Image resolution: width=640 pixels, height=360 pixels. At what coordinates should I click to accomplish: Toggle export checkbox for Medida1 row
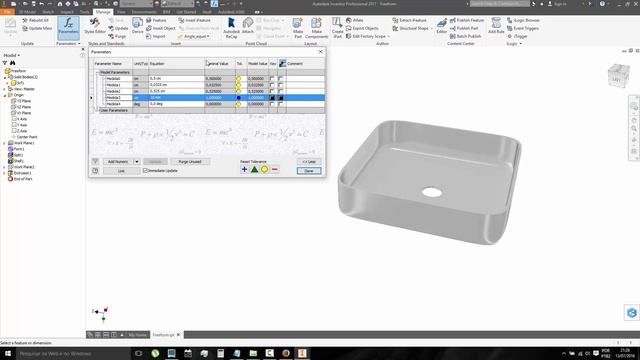[280, 85]
